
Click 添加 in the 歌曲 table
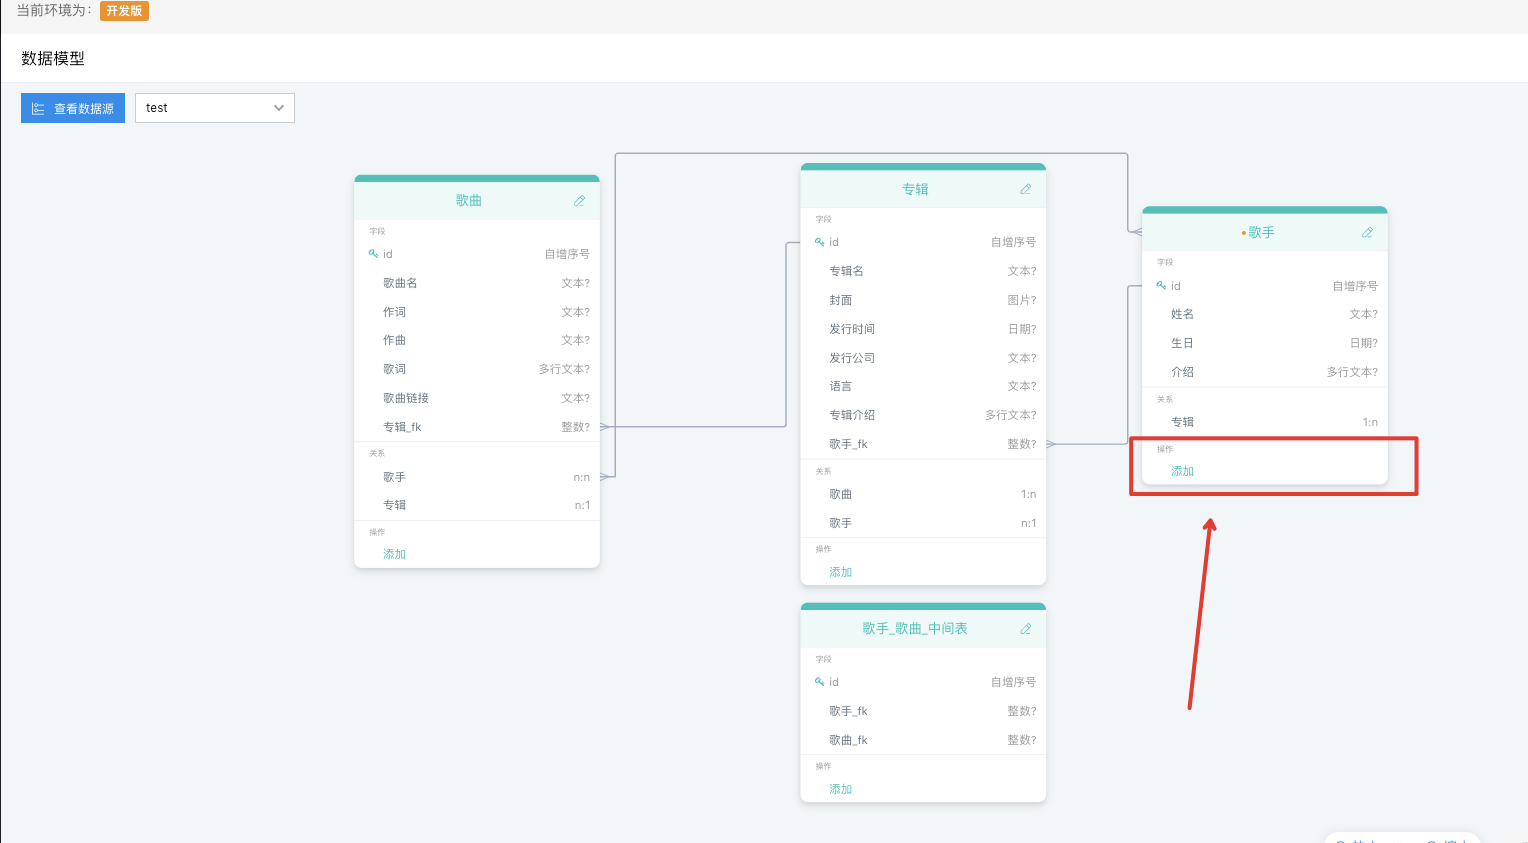[x=394, y=554]
